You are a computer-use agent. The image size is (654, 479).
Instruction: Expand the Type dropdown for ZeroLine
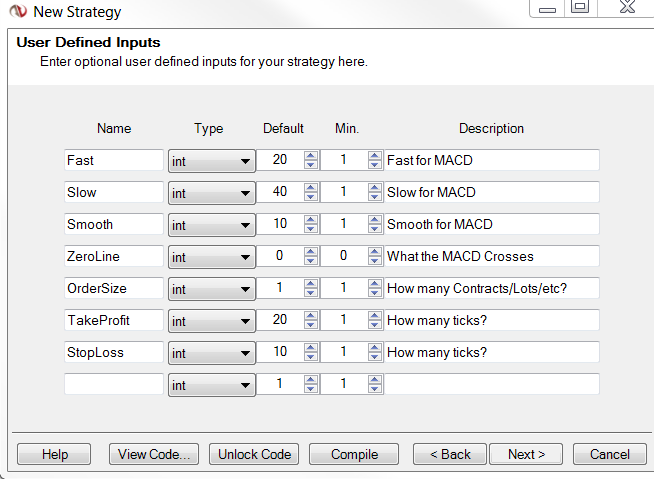click(x=211, y=257)
